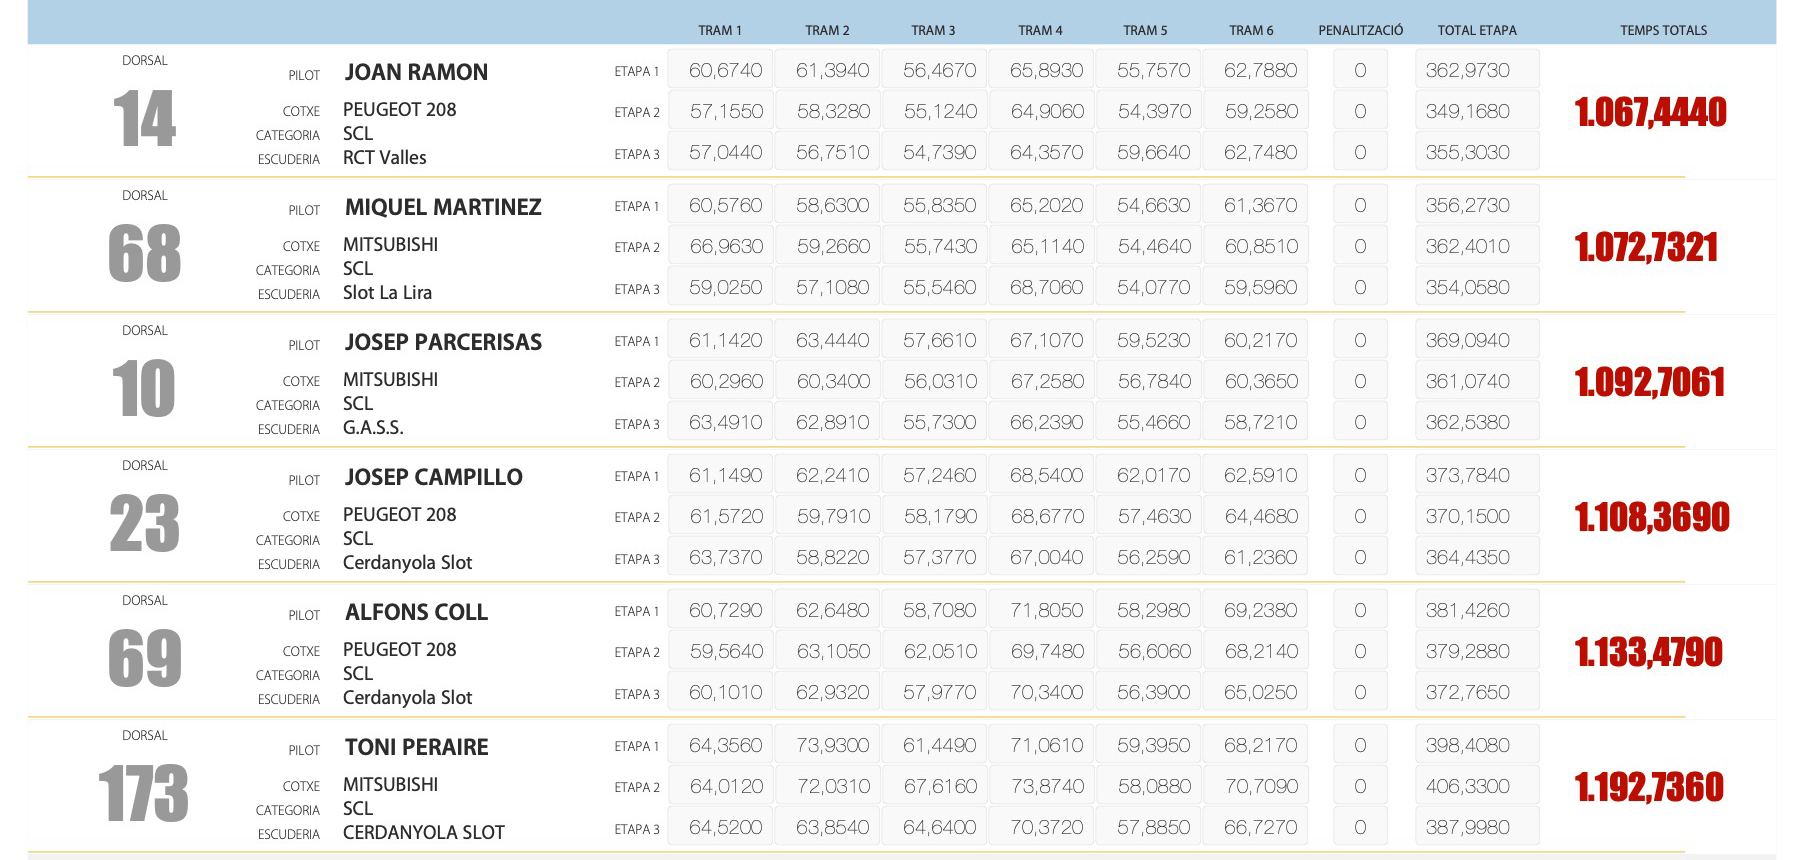This screenshot has height=860, width=1803.
Task: Click the TOTAL ETAPA column header
Action: [1476, 30]
